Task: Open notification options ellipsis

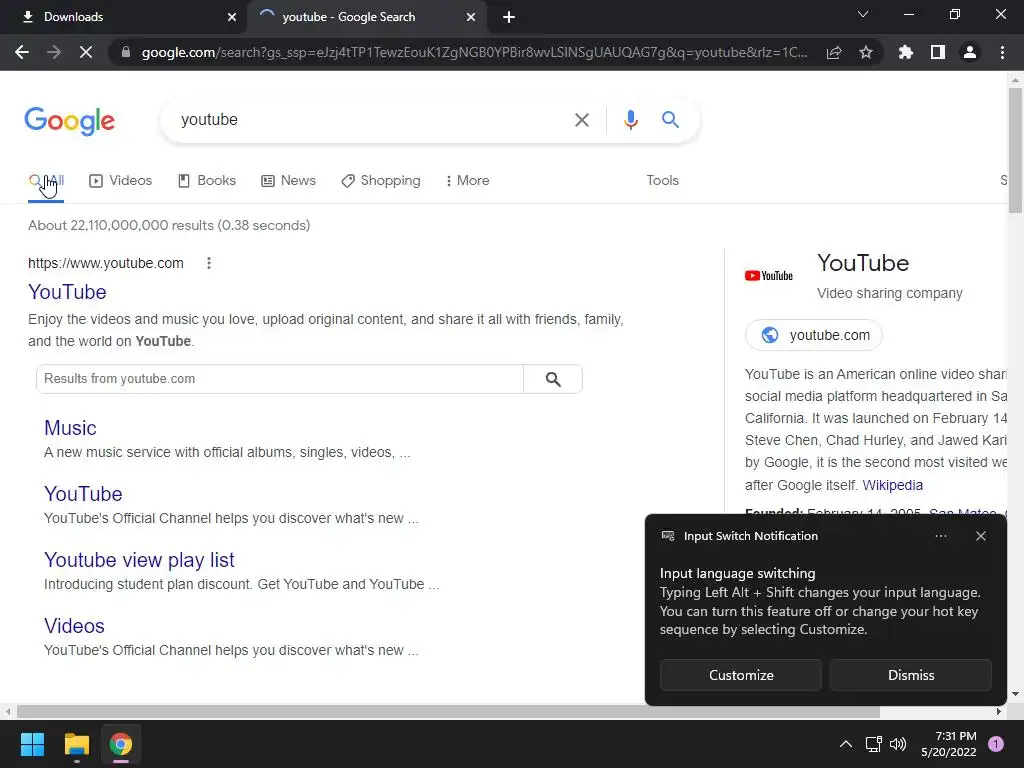Action: coord(940,536)
